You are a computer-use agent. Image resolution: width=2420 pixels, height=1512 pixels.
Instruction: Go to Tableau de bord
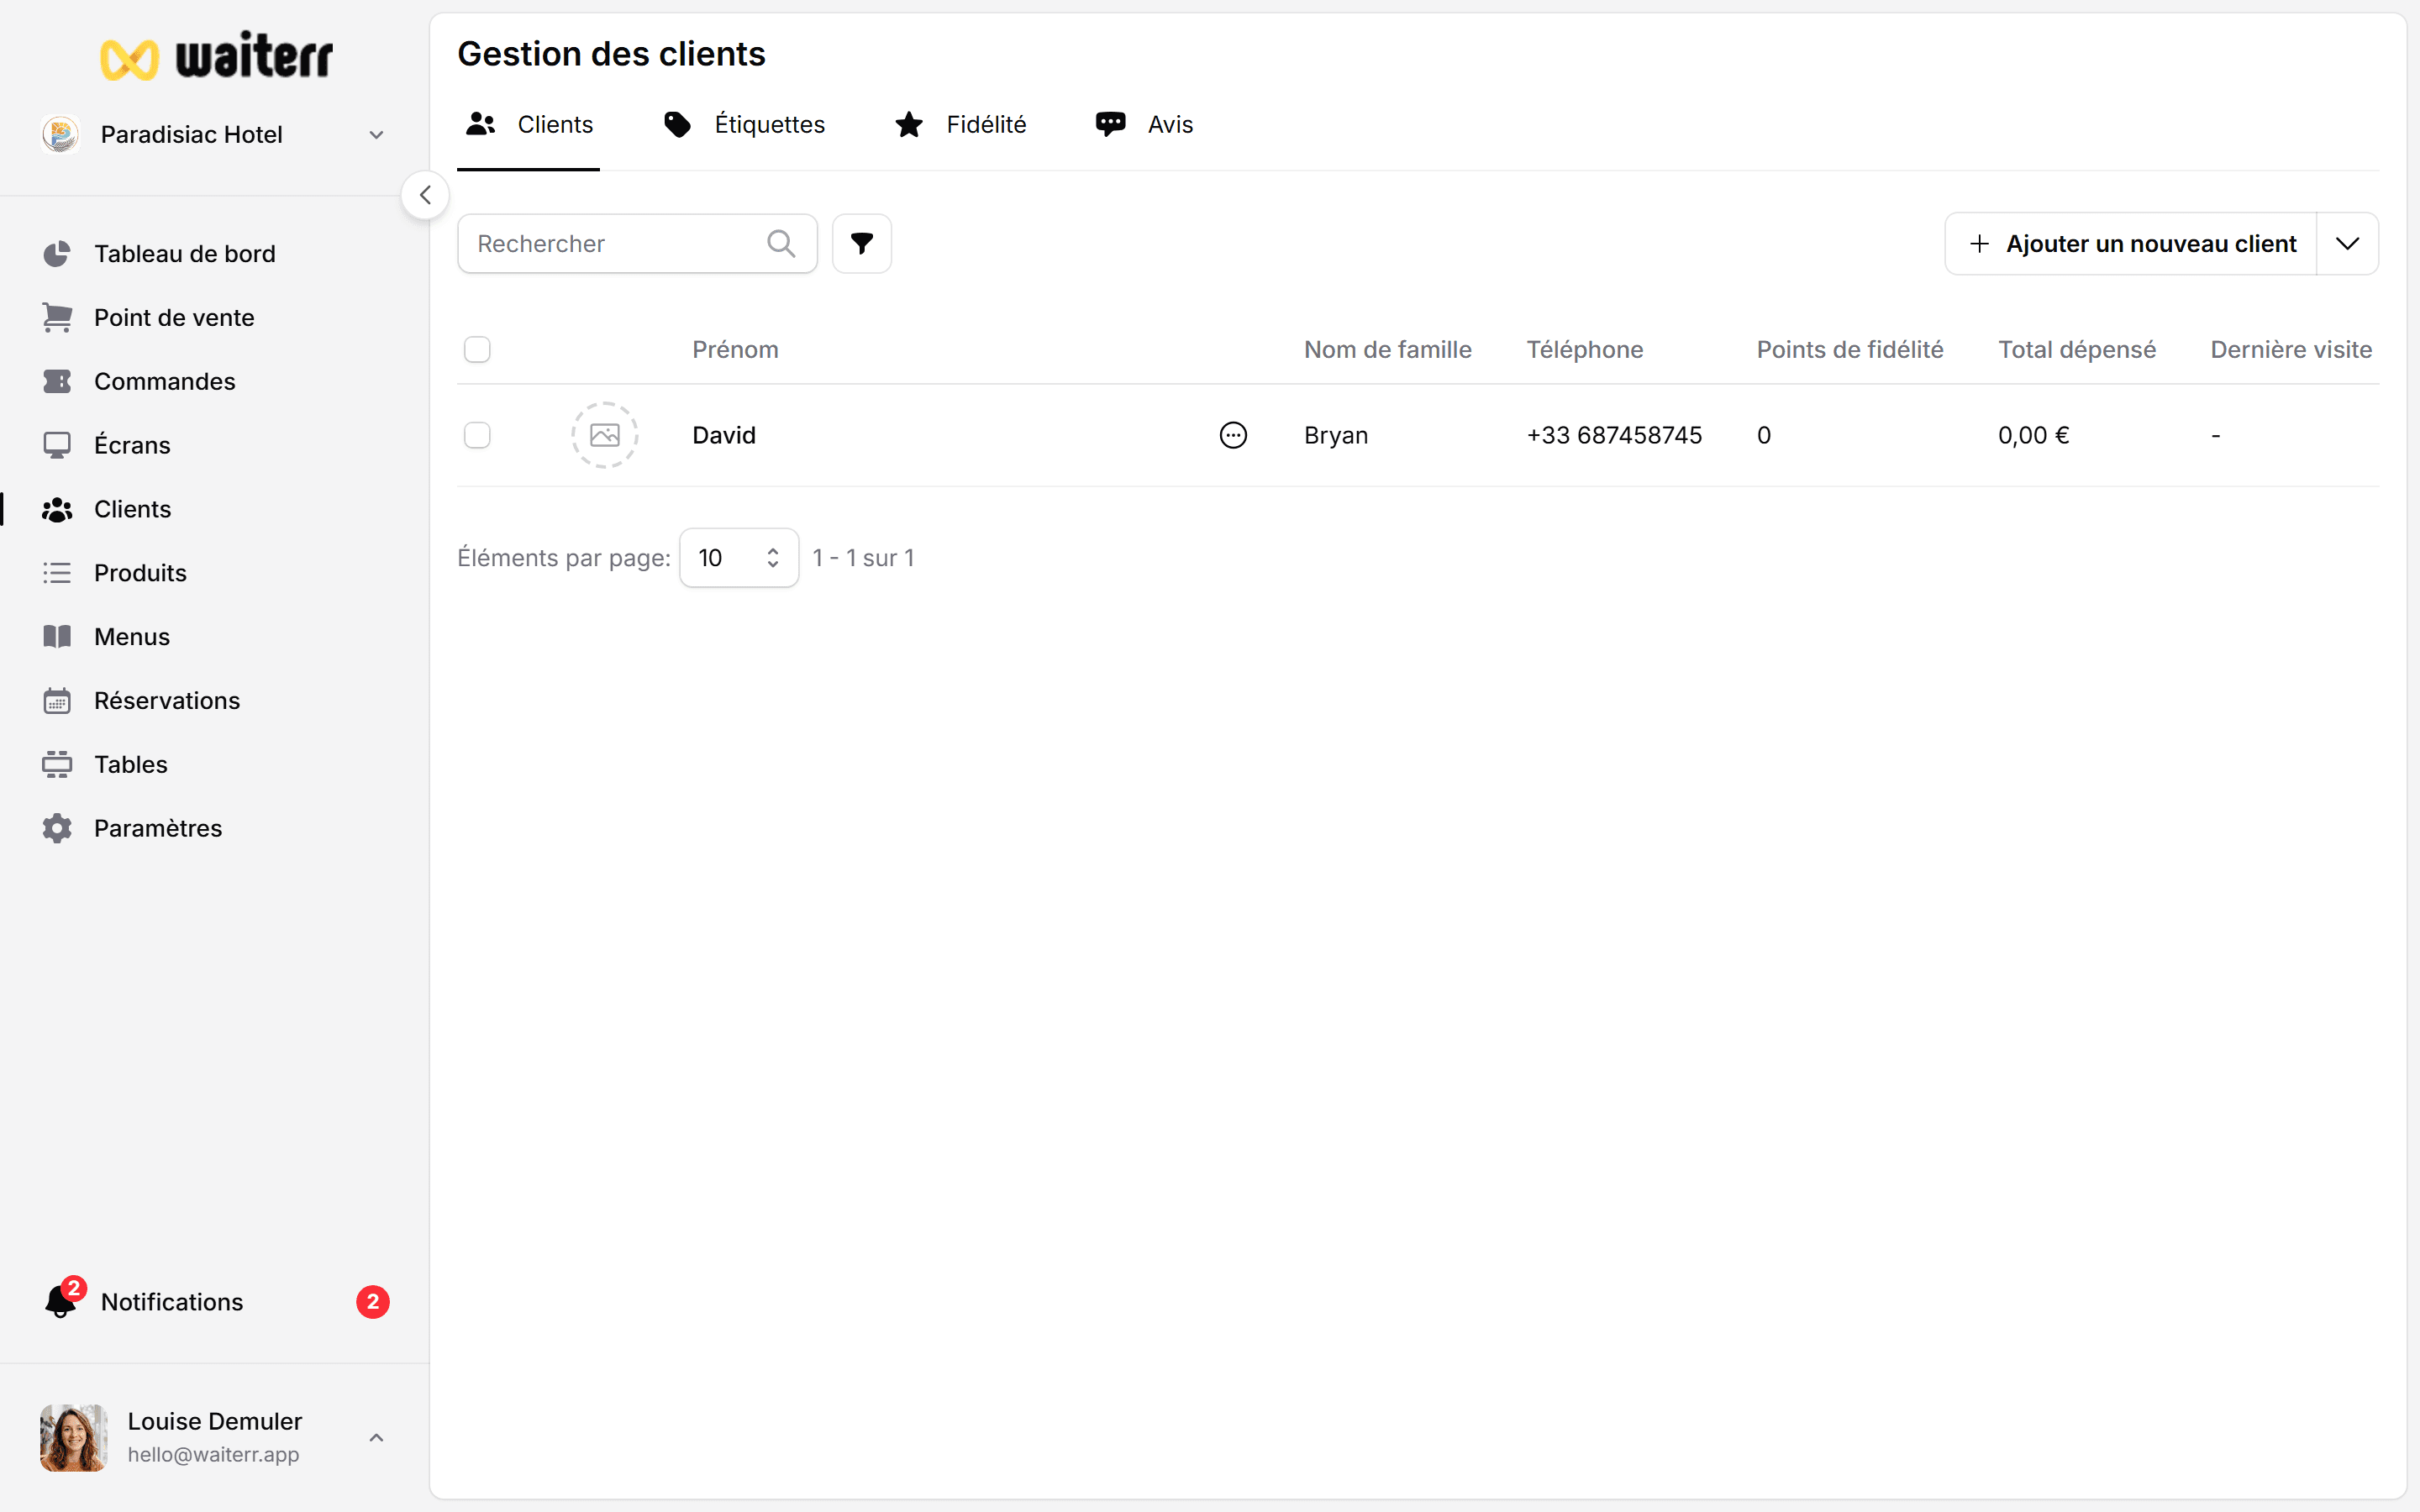click(x=185, y=254)
